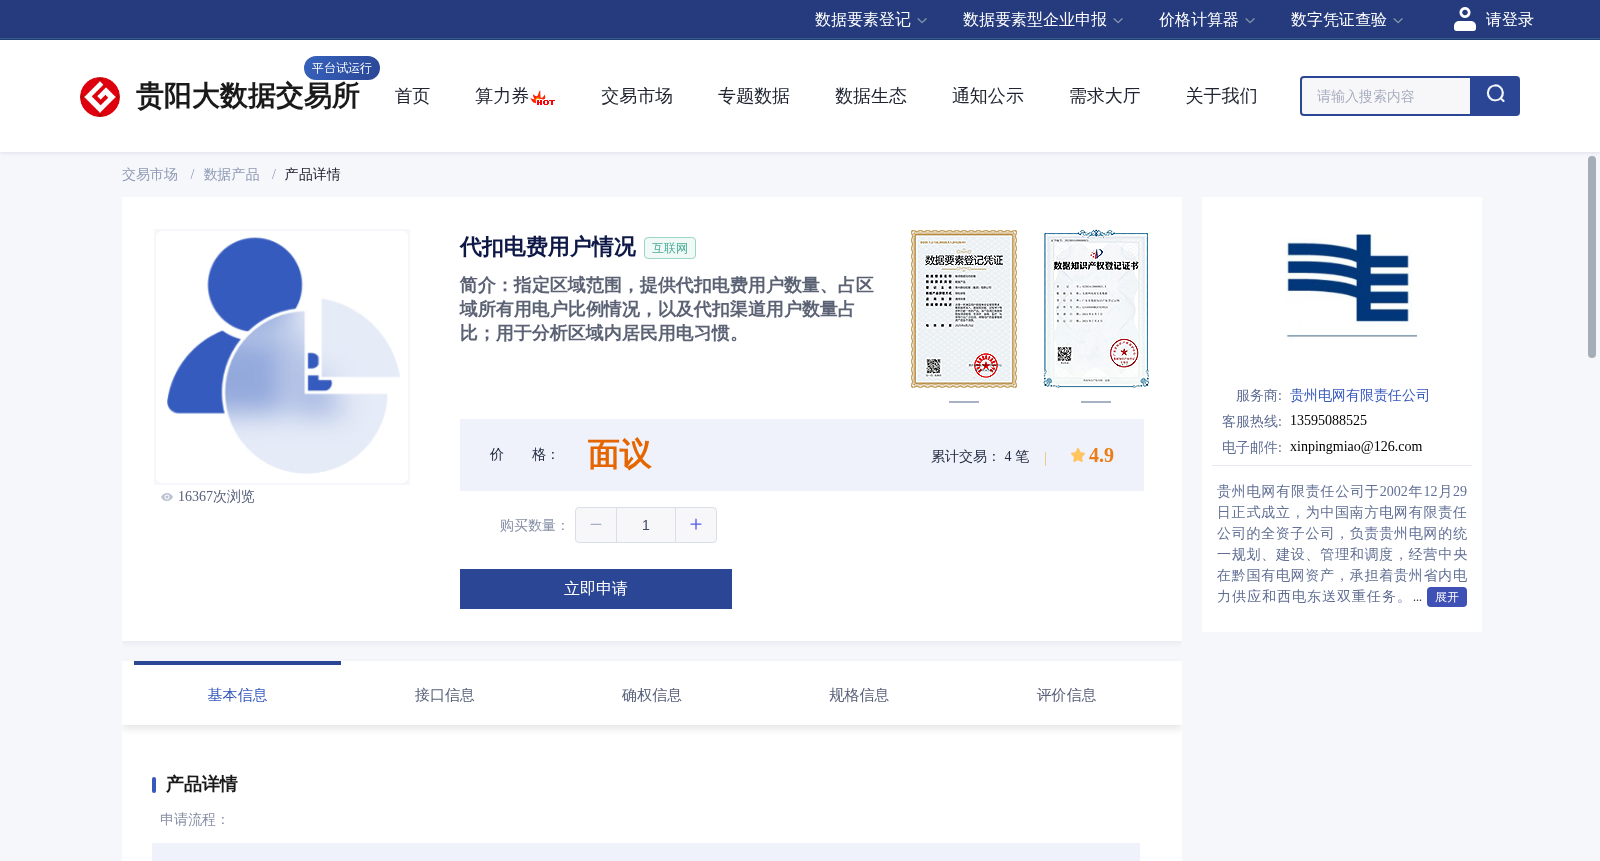Expand provider description with 展开 button

[x=1446, y=597]
